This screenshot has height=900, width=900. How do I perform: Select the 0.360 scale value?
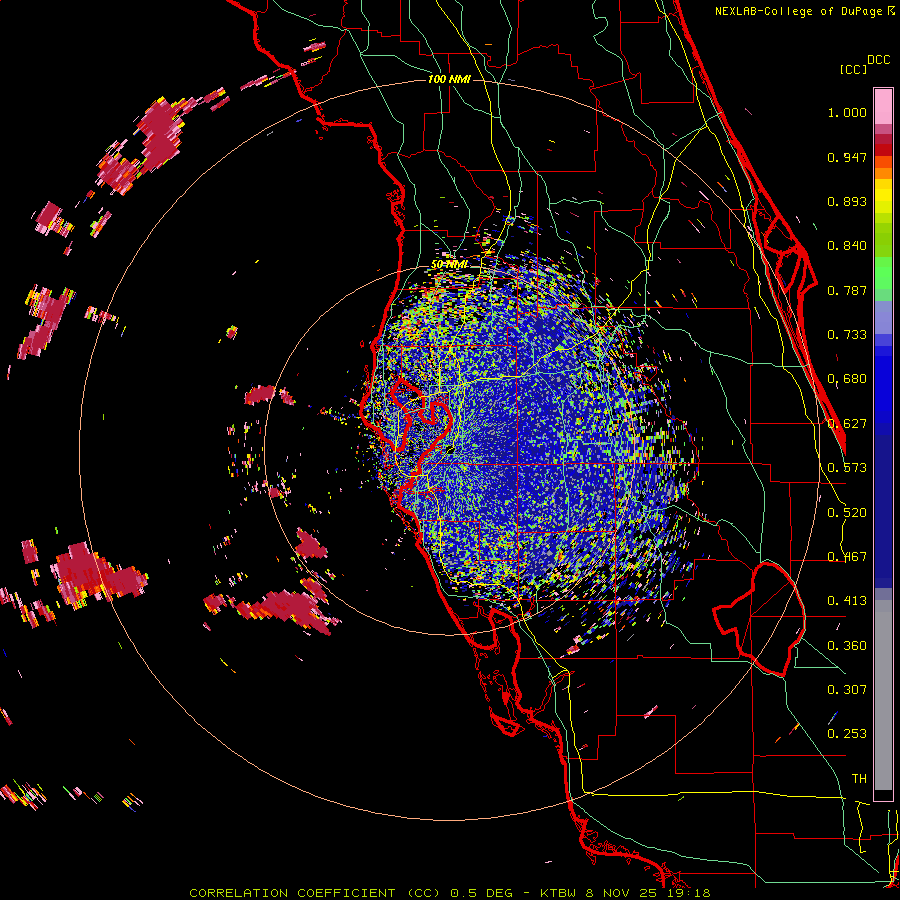coord(847,646)
